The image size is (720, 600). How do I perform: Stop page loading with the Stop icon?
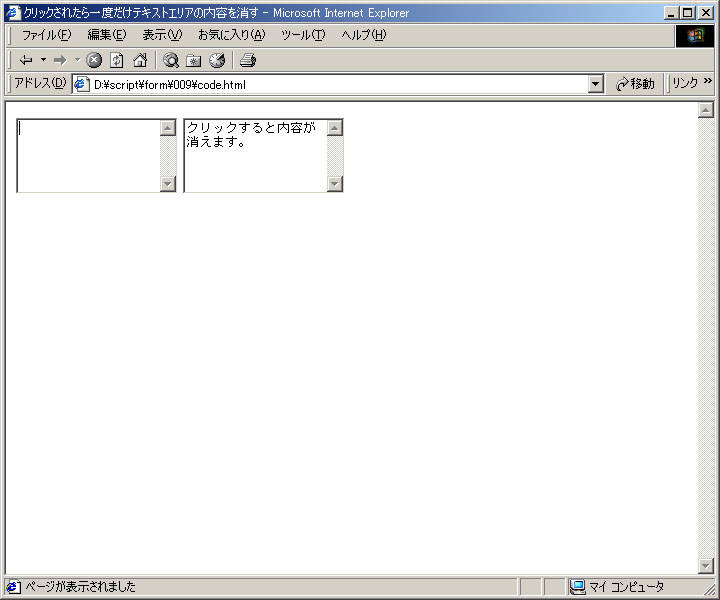(x=94, y=60)
